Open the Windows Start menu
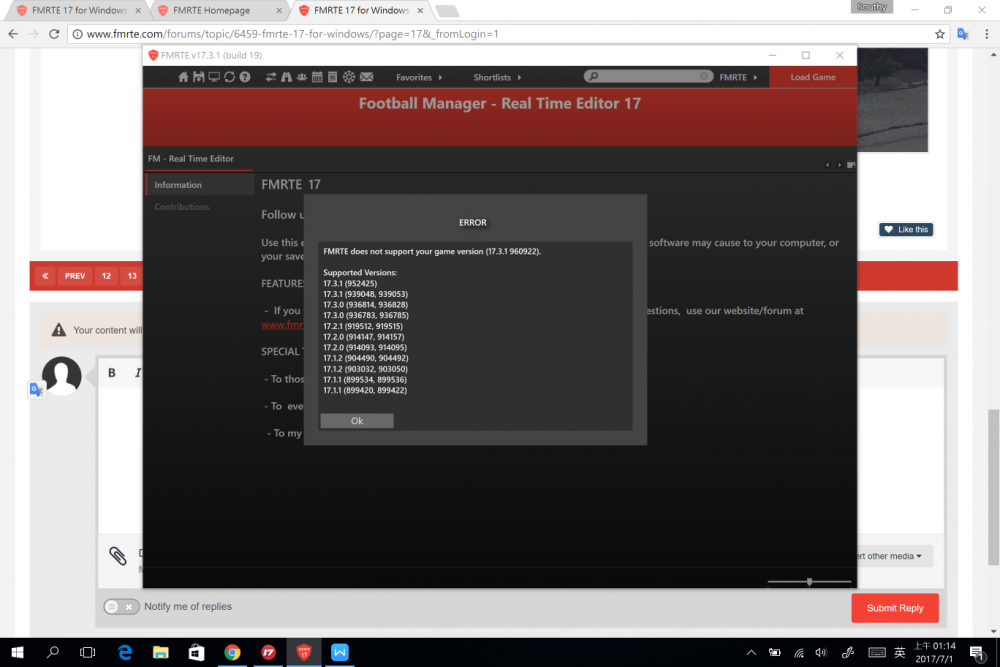This screenshot has width=1000, height=667. coord(17,652)
